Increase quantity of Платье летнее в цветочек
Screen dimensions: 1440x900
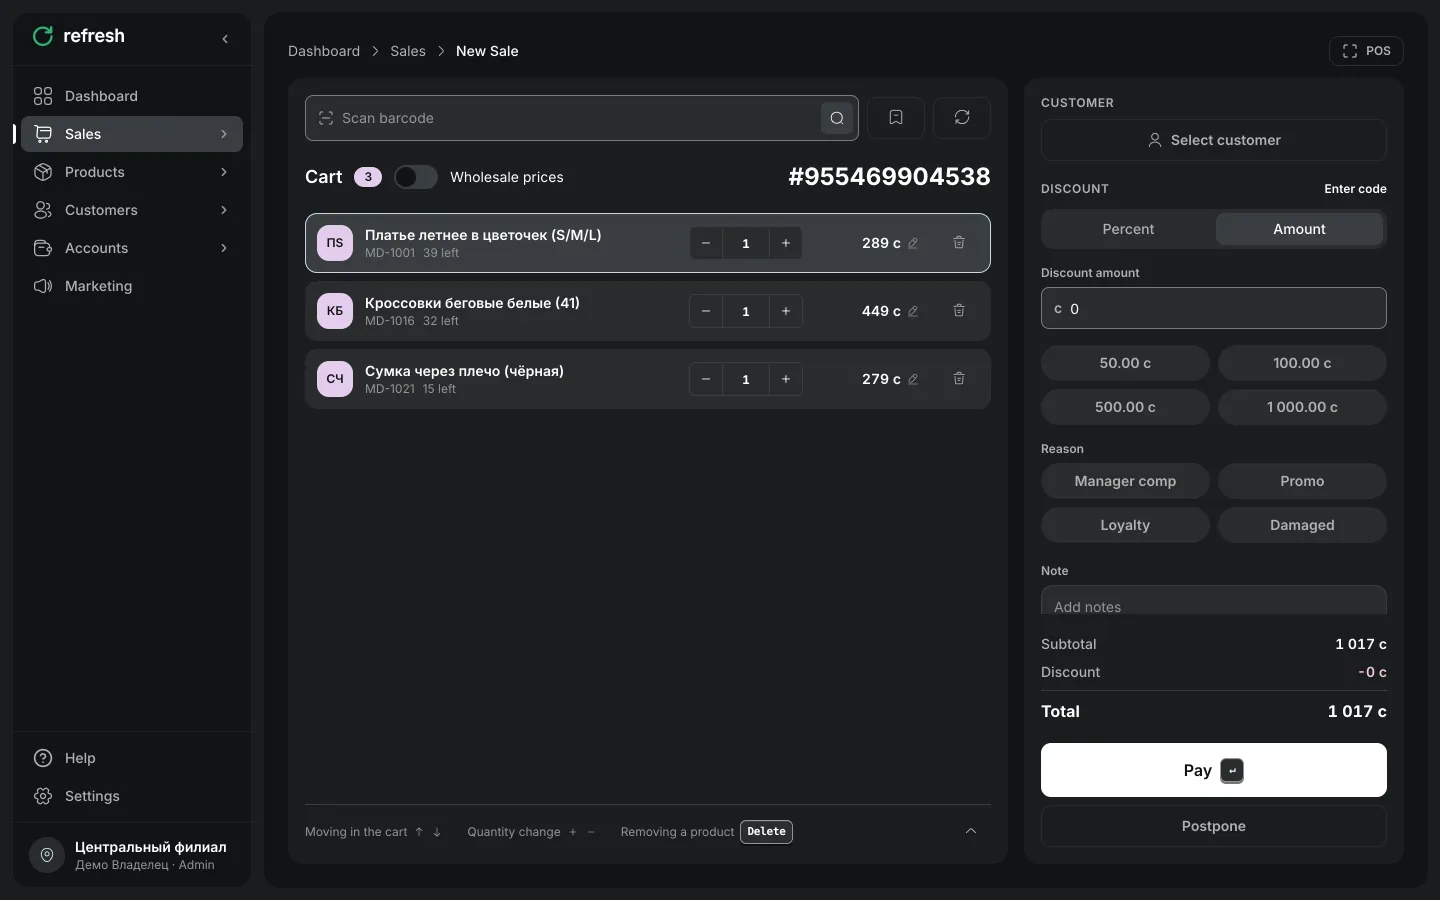786,243
